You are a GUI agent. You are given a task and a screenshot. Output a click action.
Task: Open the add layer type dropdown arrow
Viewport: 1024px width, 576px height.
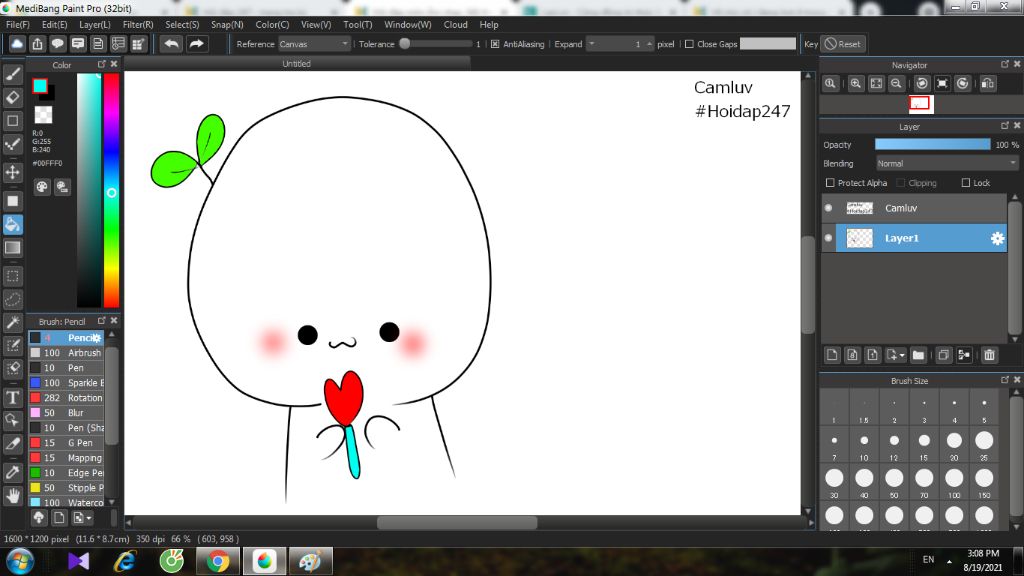(x=902, y=355)
